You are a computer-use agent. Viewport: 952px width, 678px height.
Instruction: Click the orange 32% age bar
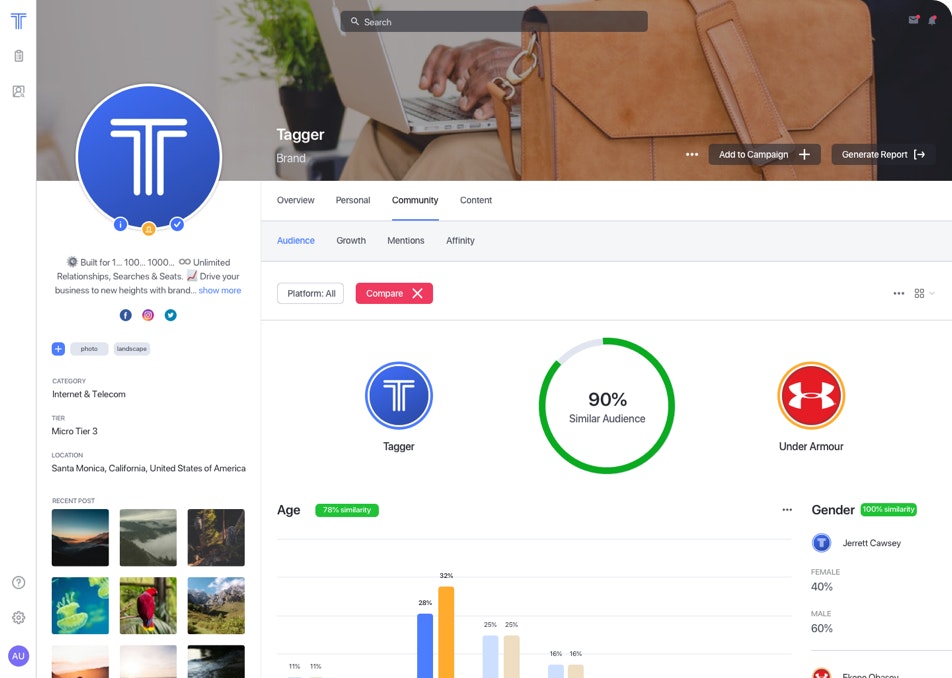(x=446, y=632)
